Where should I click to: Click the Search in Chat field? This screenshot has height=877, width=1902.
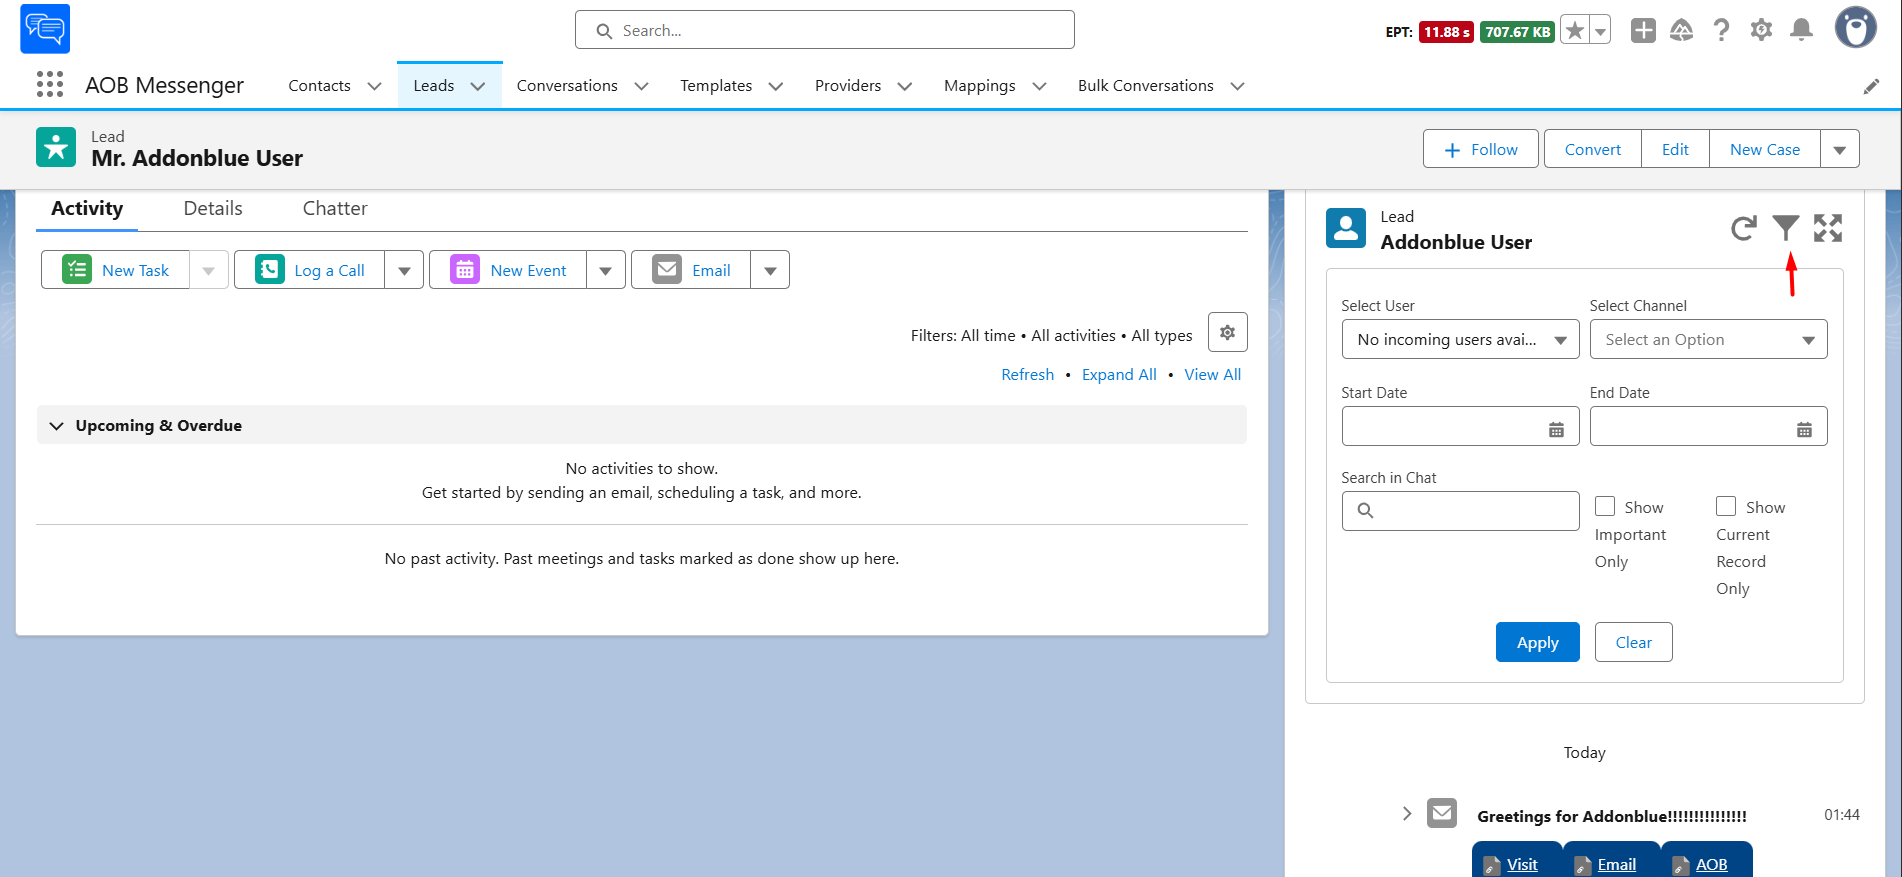[x=1460, y=511]
